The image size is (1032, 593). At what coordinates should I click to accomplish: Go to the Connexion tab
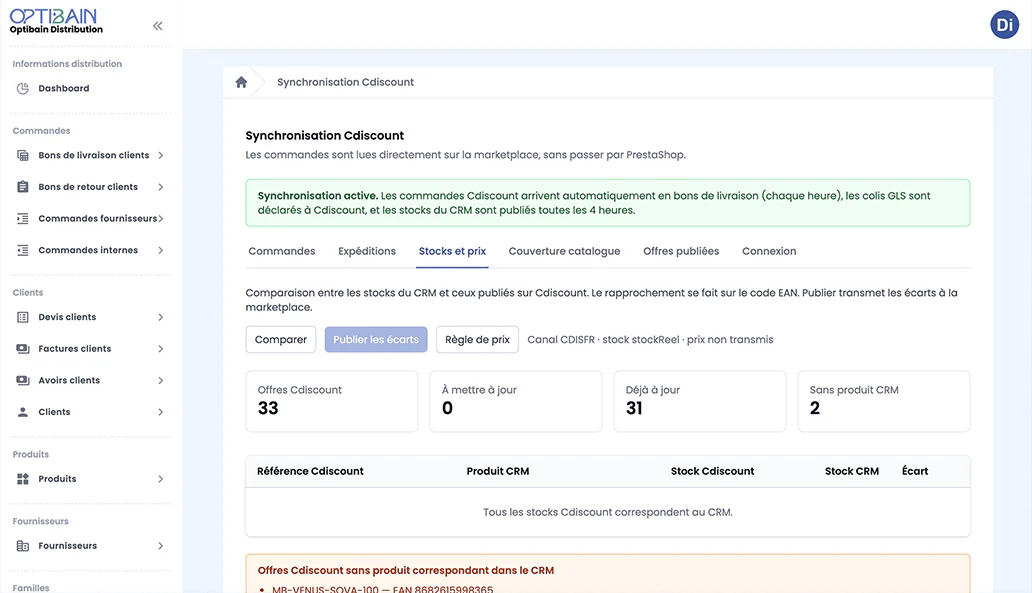pos(769,251)
